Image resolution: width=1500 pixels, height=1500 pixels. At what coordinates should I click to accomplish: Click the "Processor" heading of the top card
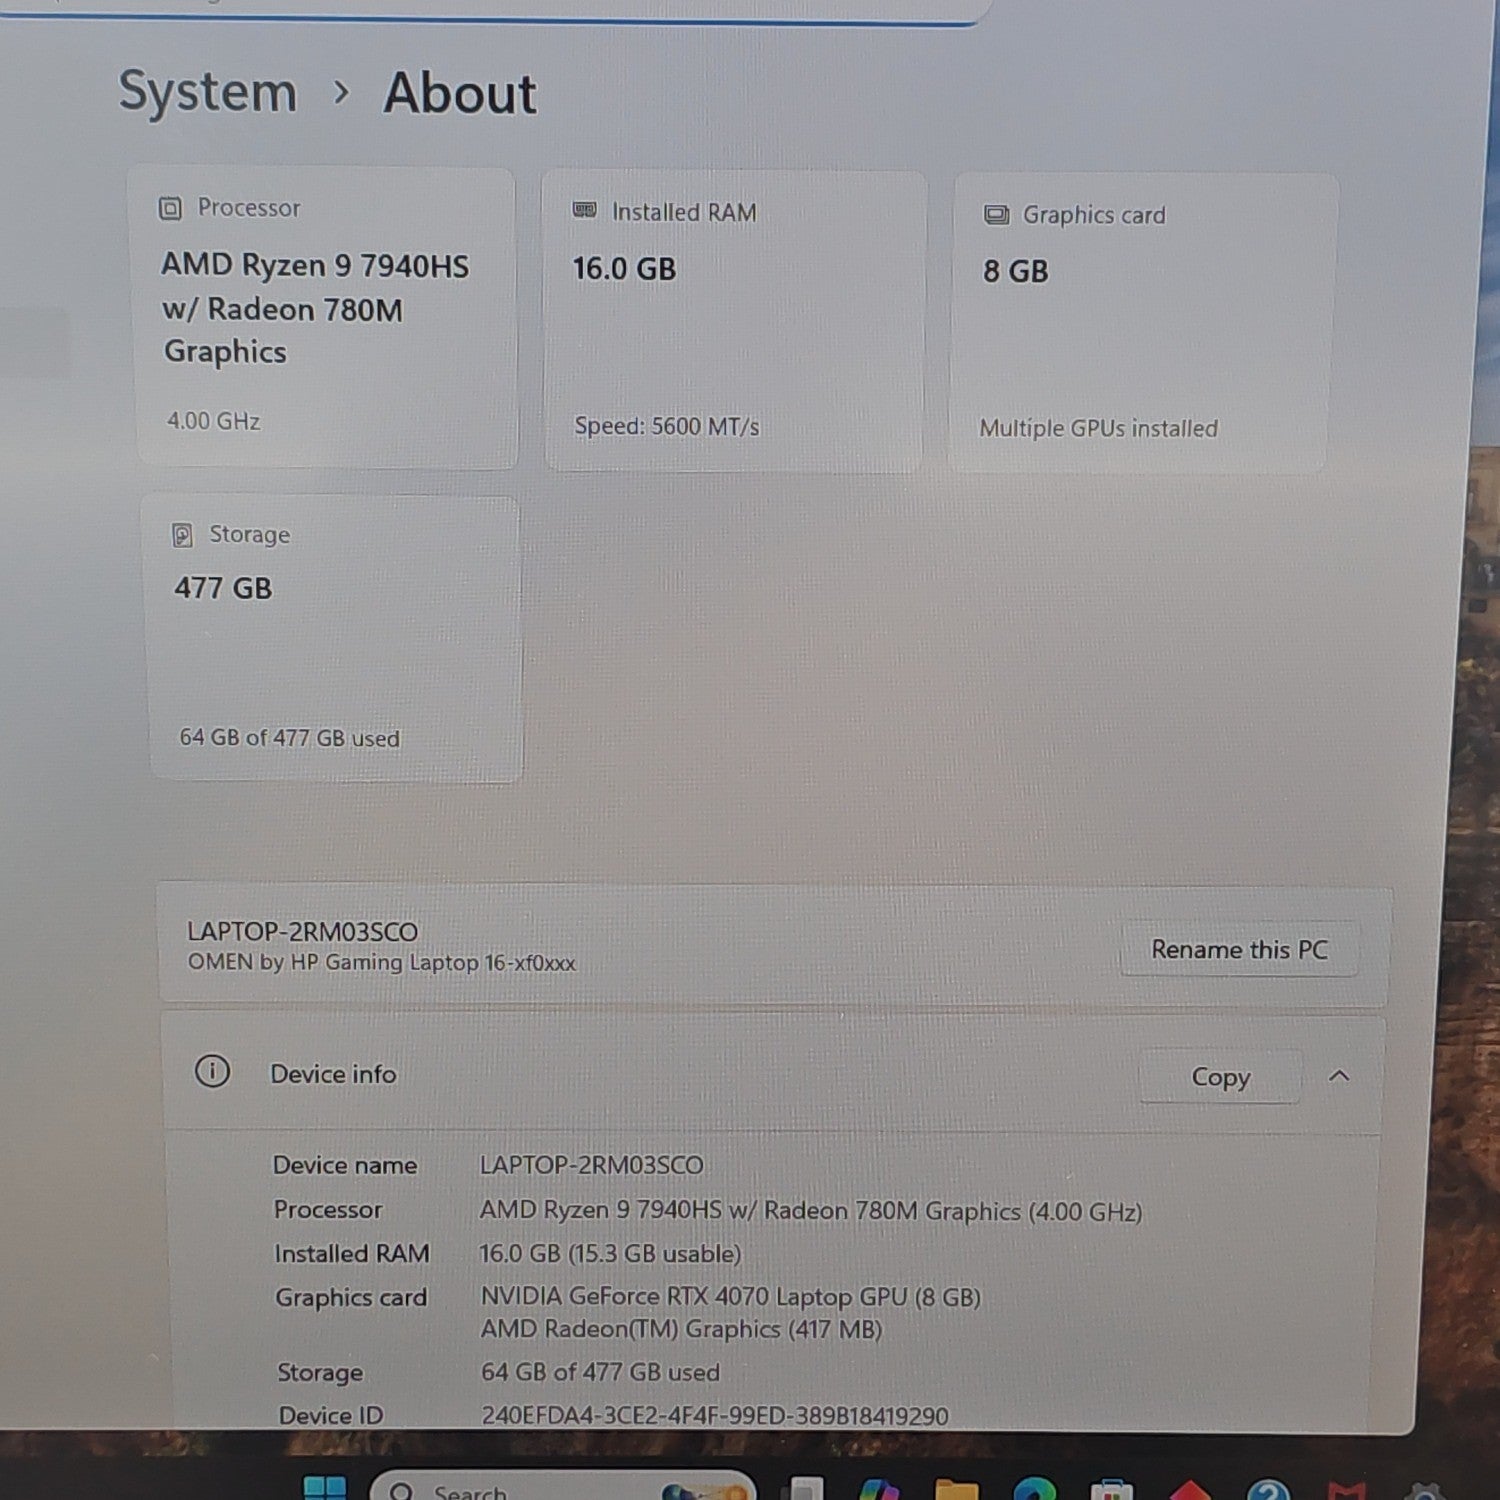tap(249, 208)
